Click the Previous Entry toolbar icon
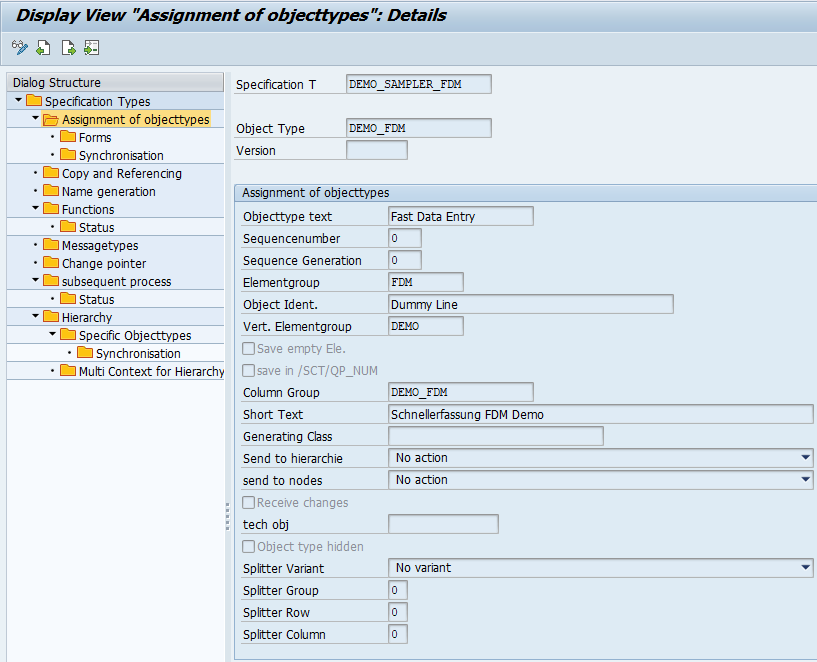817x662 pixels. pyautogui.click(x=43, y=48)
